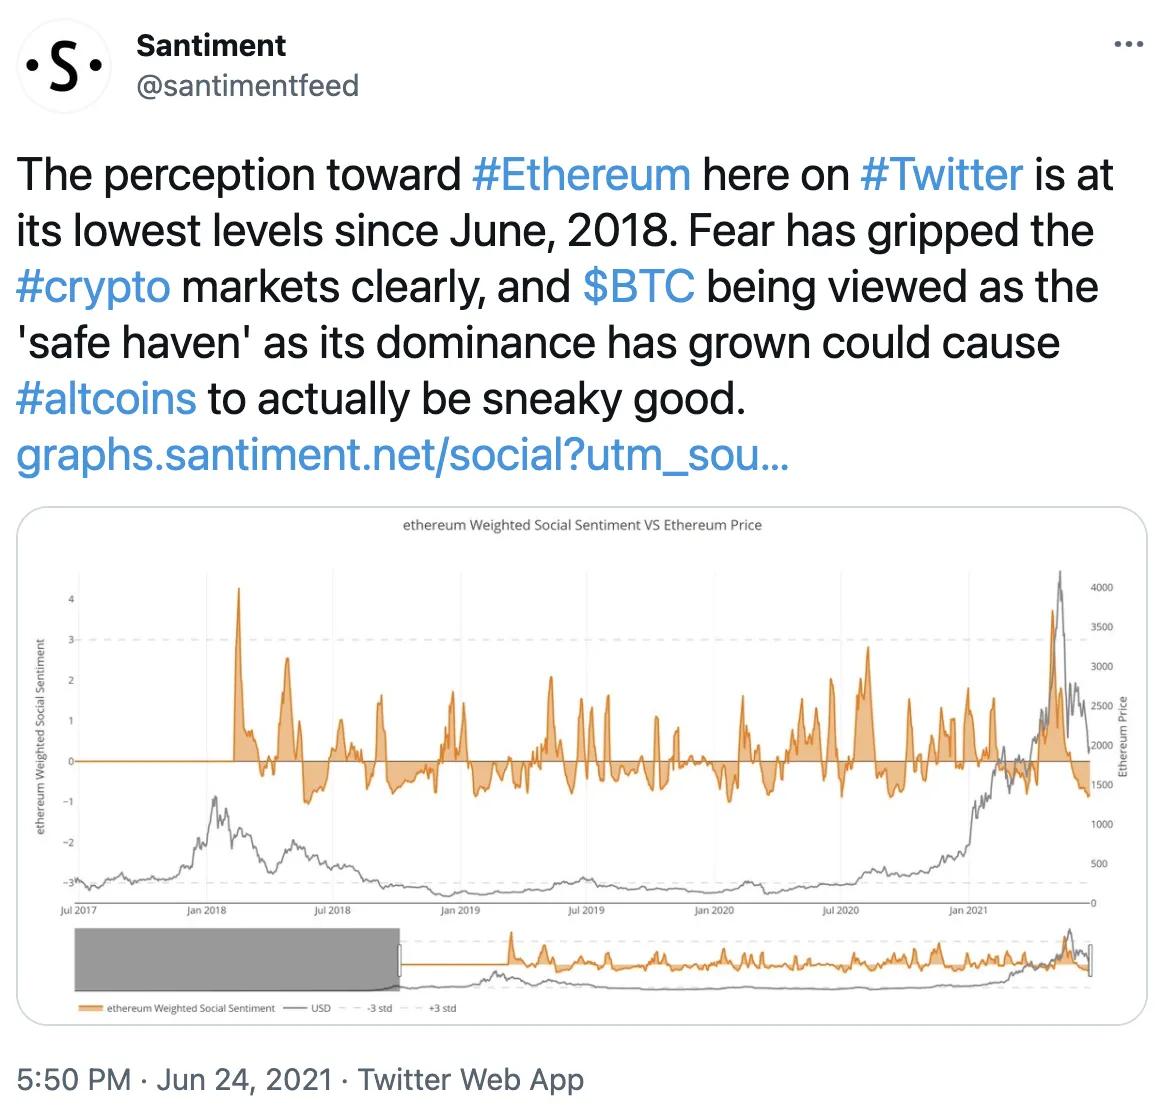Viewport: 1164px width, 1108px height.
Task: Click the range slider left handle
Action: [400, 961]
